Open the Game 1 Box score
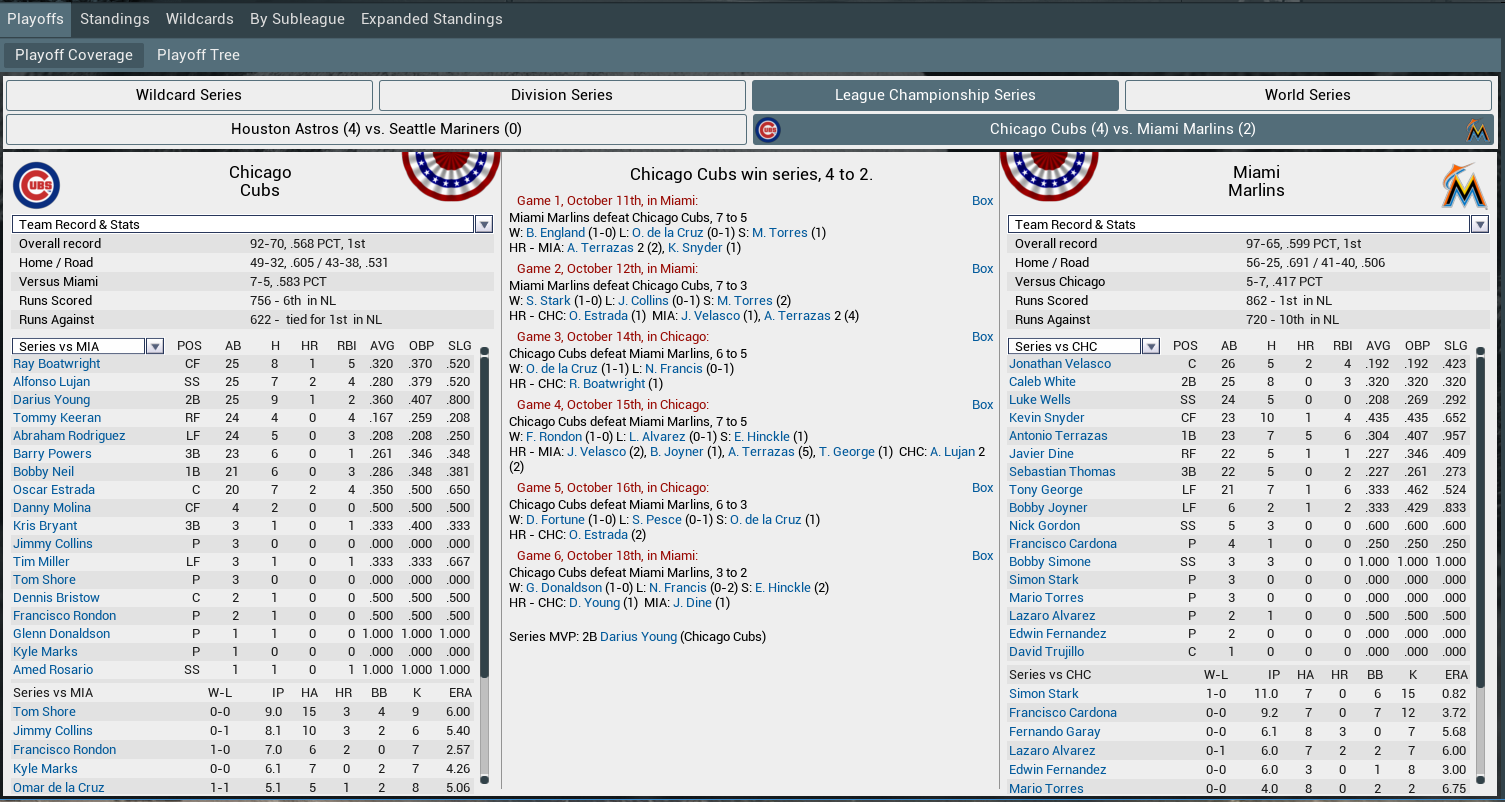 click(982, 201)
